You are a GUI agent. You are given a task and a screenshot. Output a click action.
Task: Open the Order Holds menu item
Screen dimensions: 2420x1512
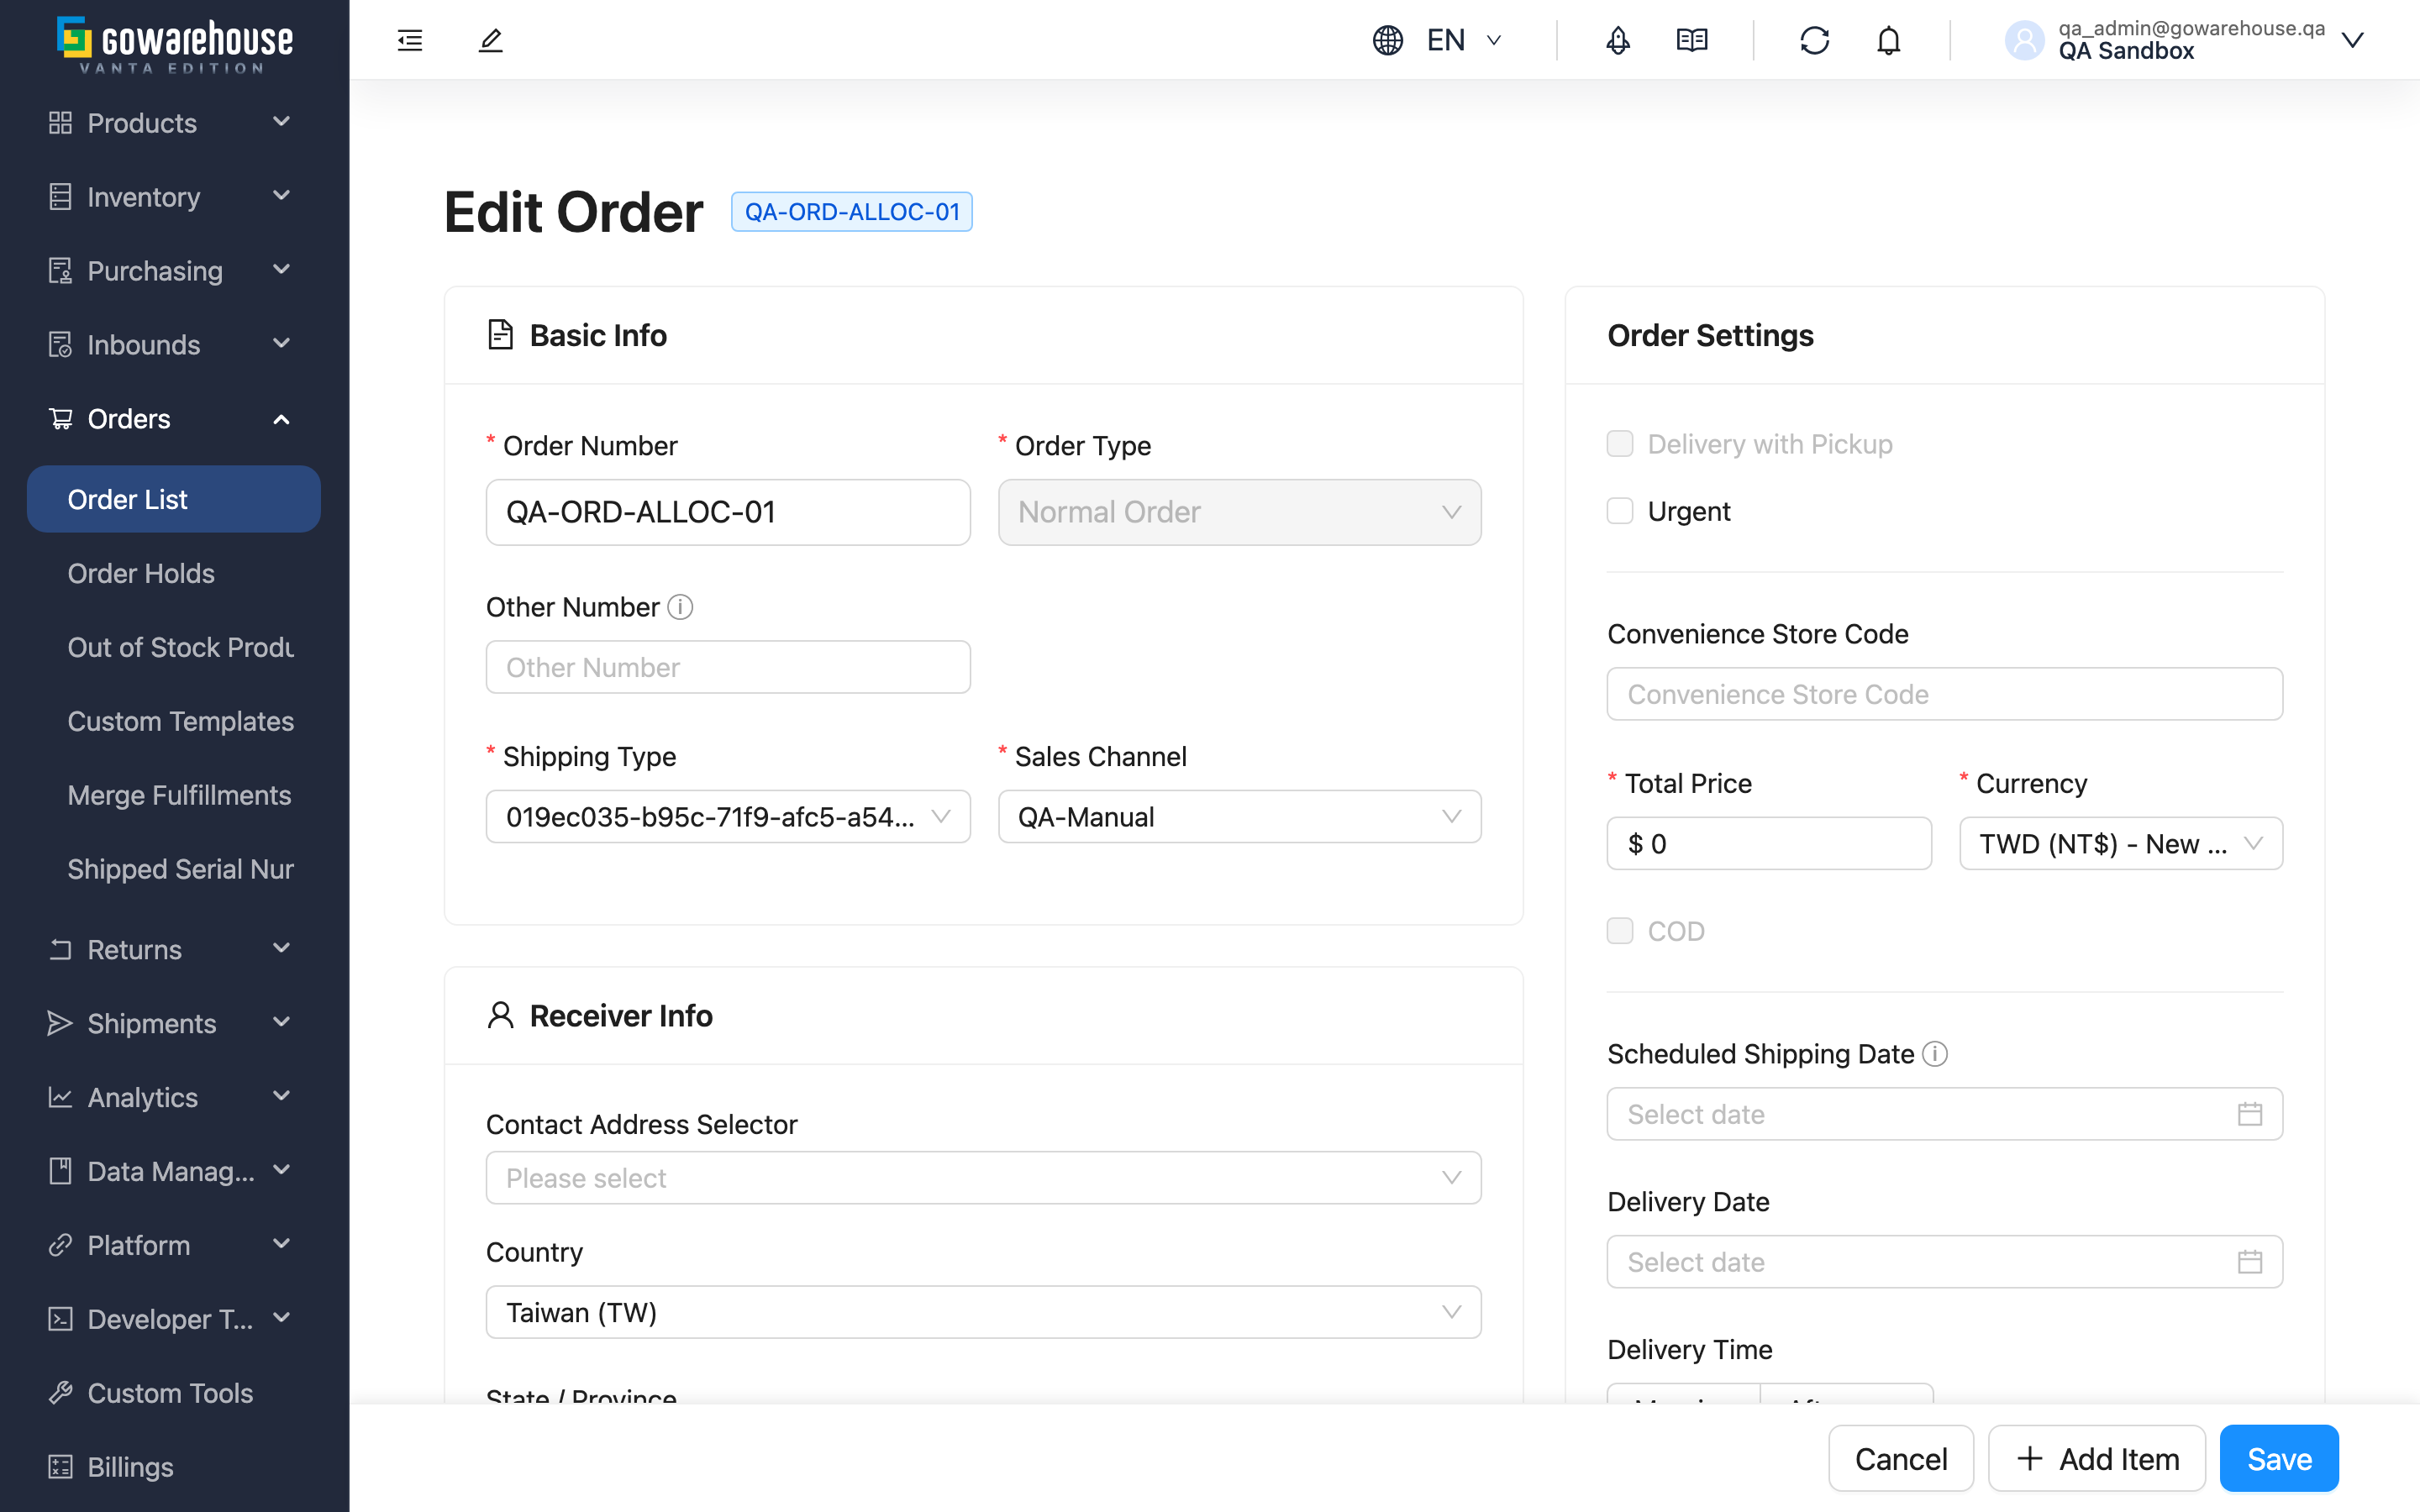174,573
